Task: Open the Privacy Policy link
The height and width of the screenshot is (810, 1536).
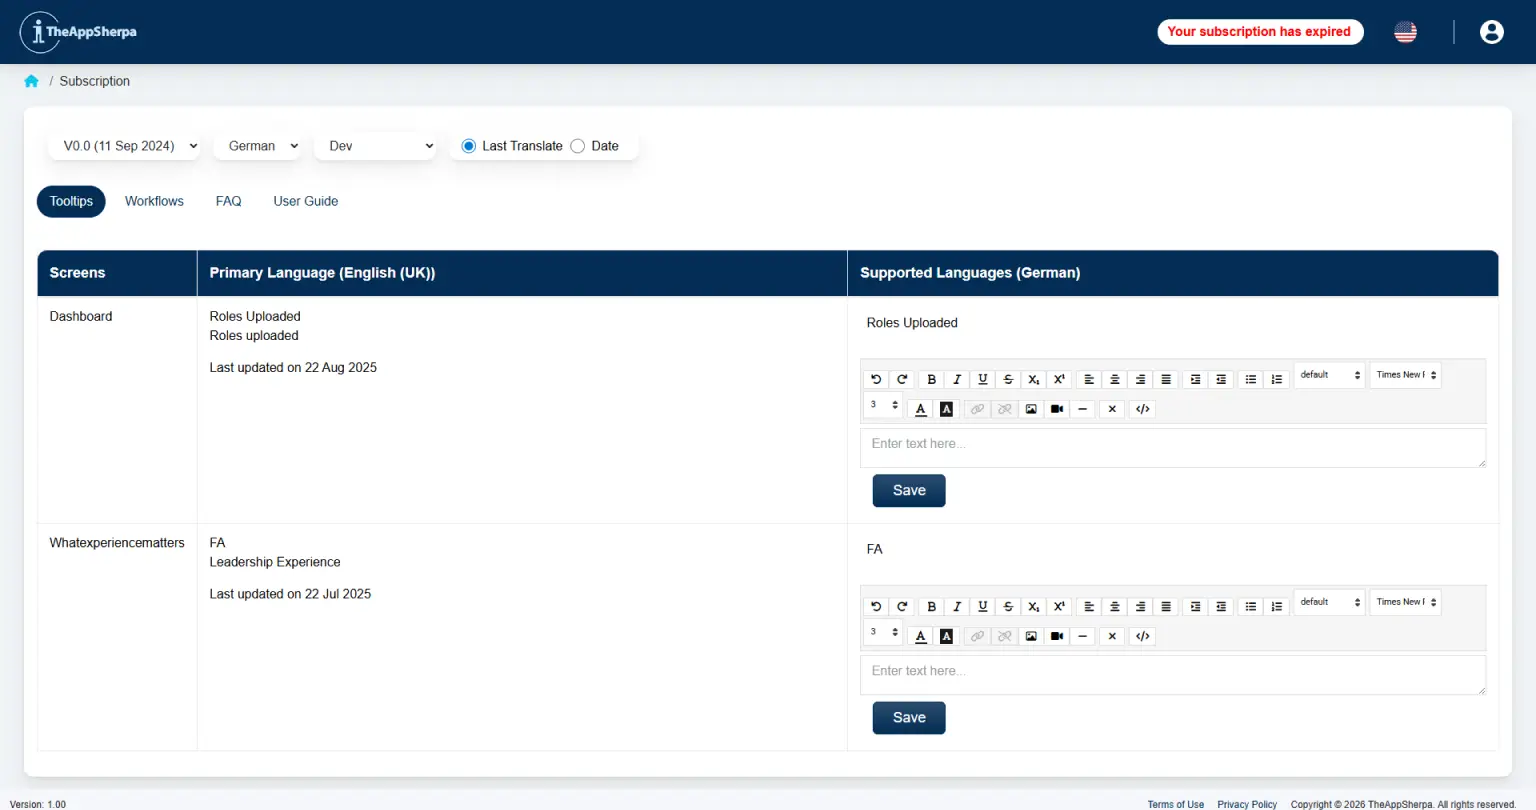Action: pyautogui.click(x=1246, y=804)
